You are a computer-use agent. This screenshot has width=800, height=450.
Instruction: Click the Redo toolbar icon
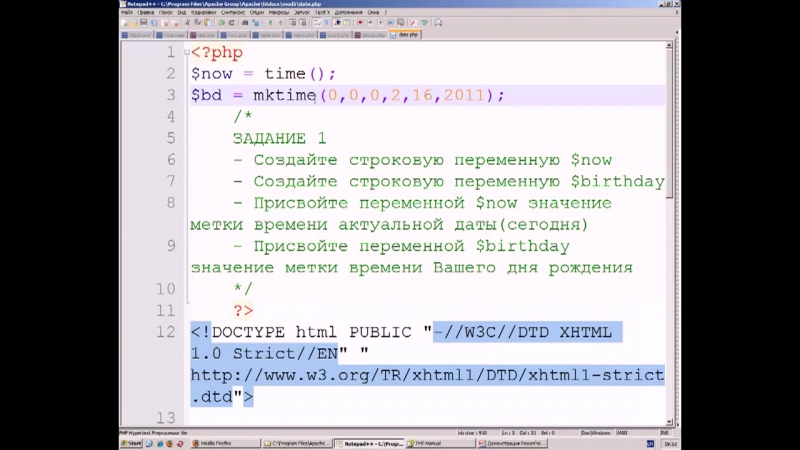click(x=233, y=22)
